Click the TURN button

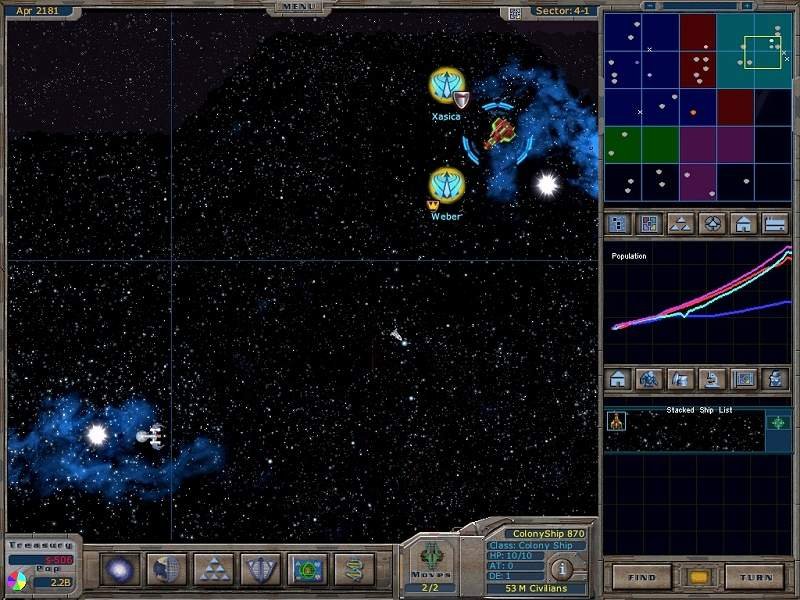coord(756,578)
